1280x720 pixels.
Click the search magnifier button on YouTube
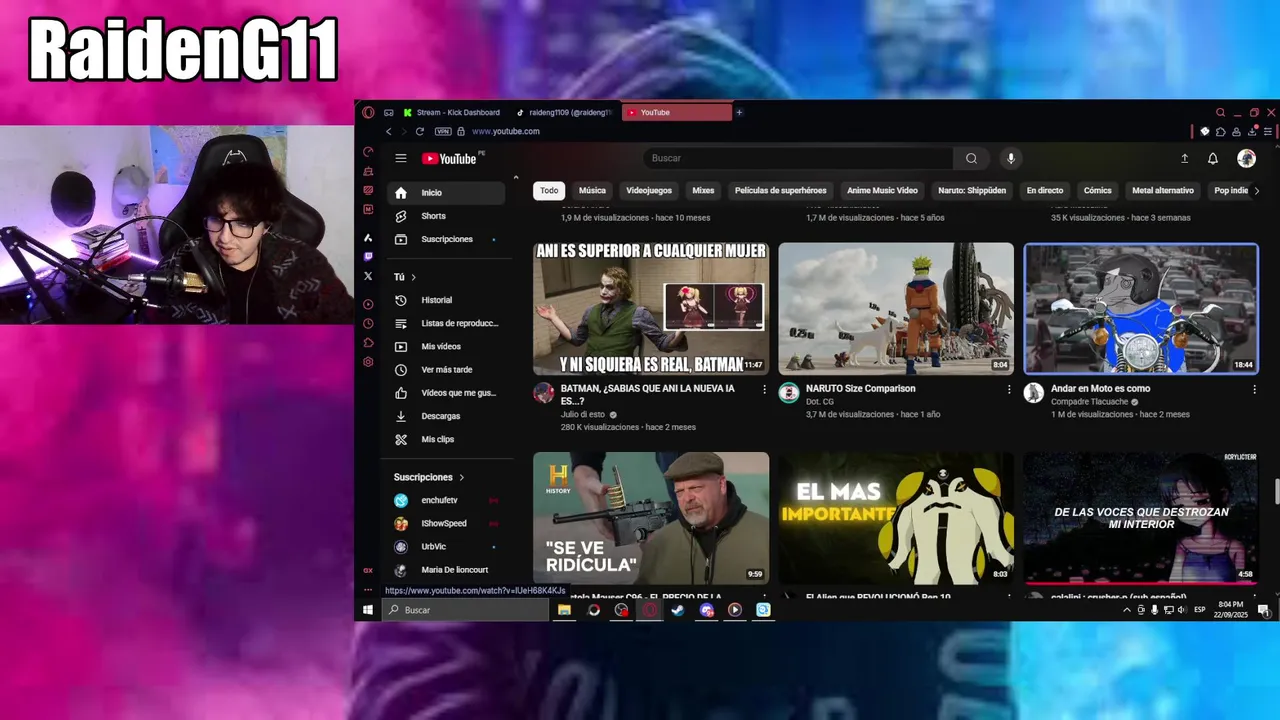971,158
